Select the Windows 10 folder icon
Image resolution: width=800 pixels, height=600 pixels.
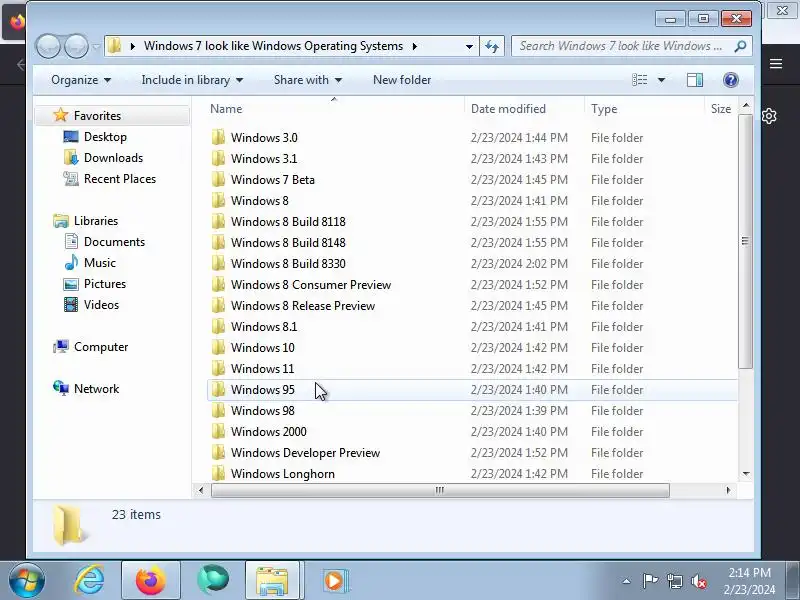pos(218,347)
